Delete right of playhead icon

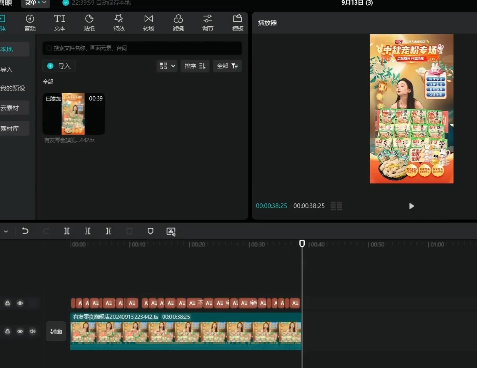coord(108,231)
